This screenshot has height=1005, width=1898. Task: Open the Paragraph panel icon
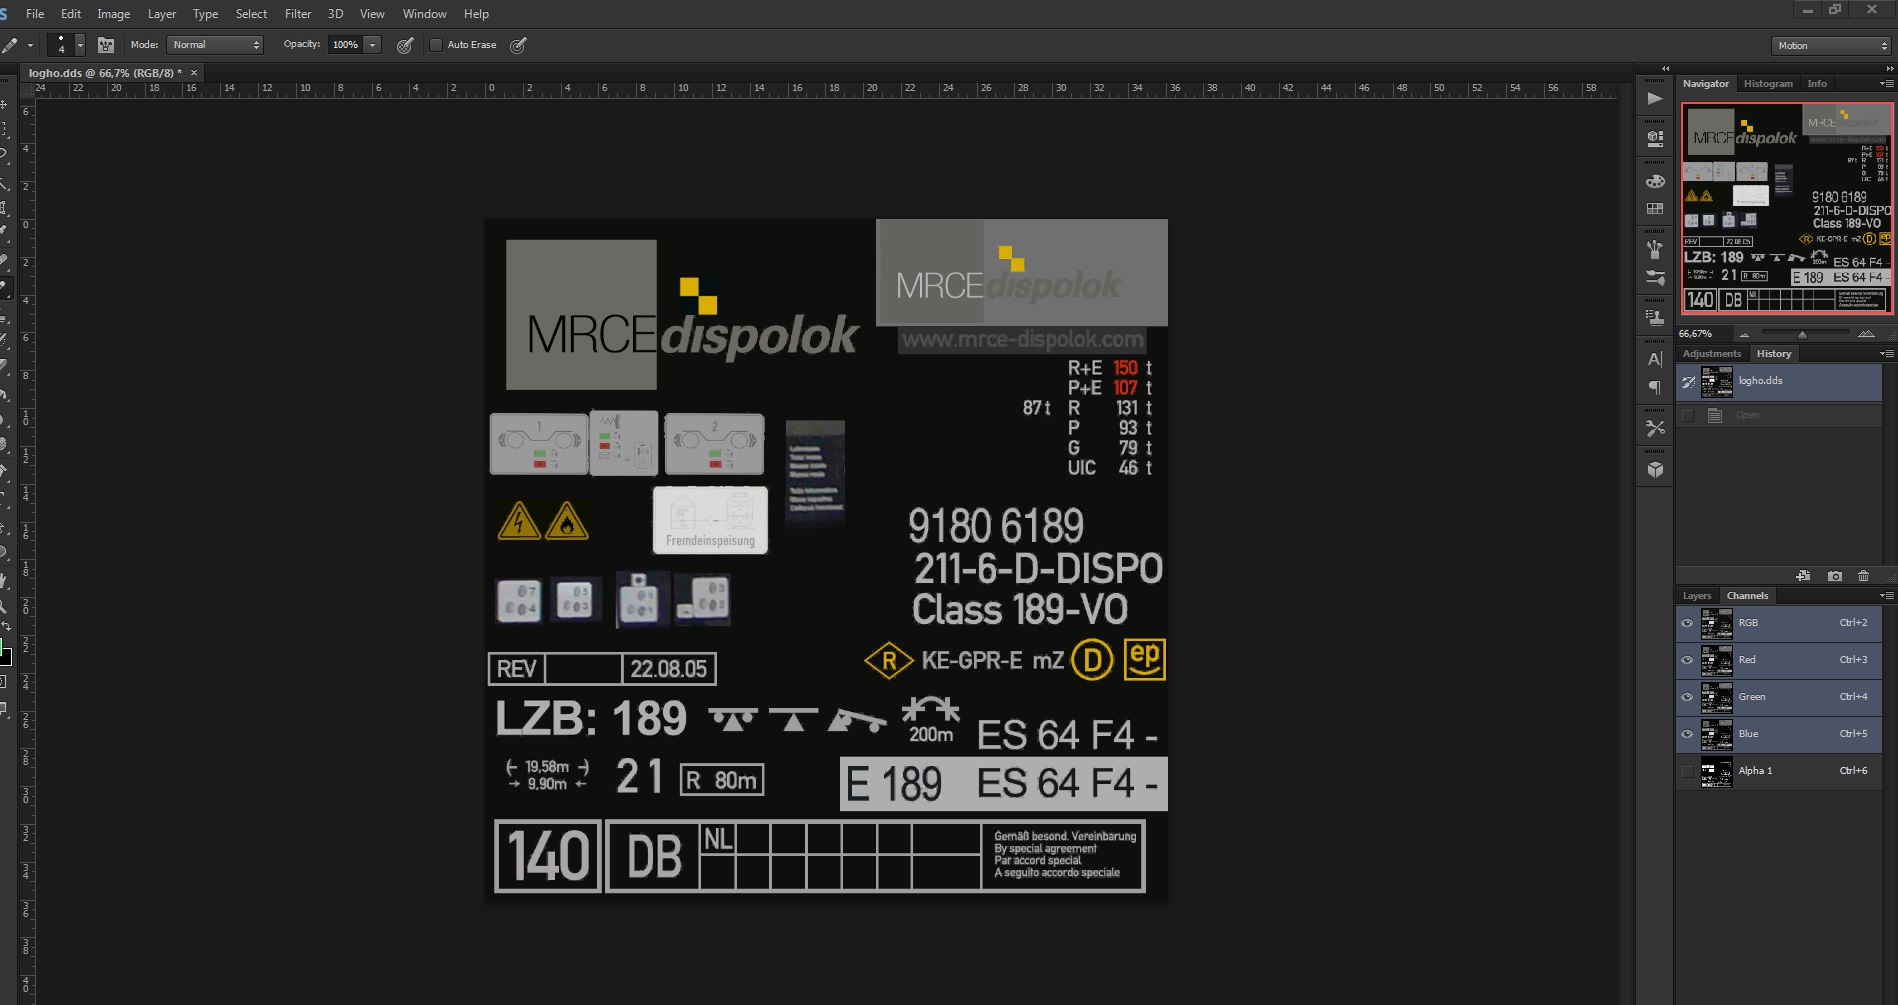[1655, 387]
